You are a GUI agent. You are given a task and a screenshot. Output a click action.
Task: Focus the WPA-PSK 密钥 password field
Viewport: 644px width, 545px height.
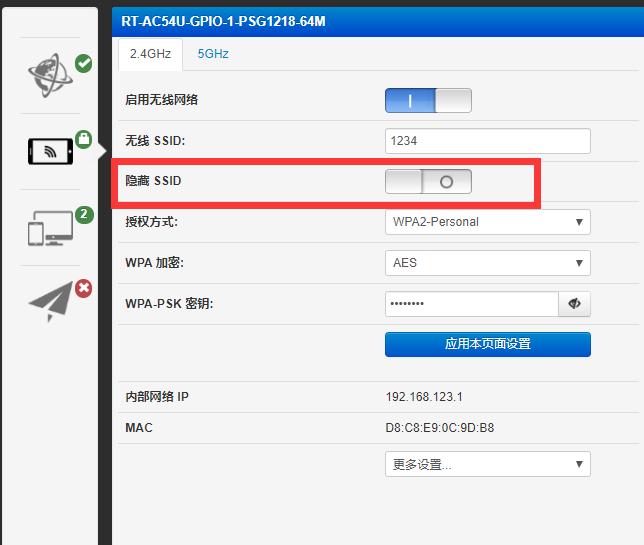pyautogui.click(x=472, y=304)
